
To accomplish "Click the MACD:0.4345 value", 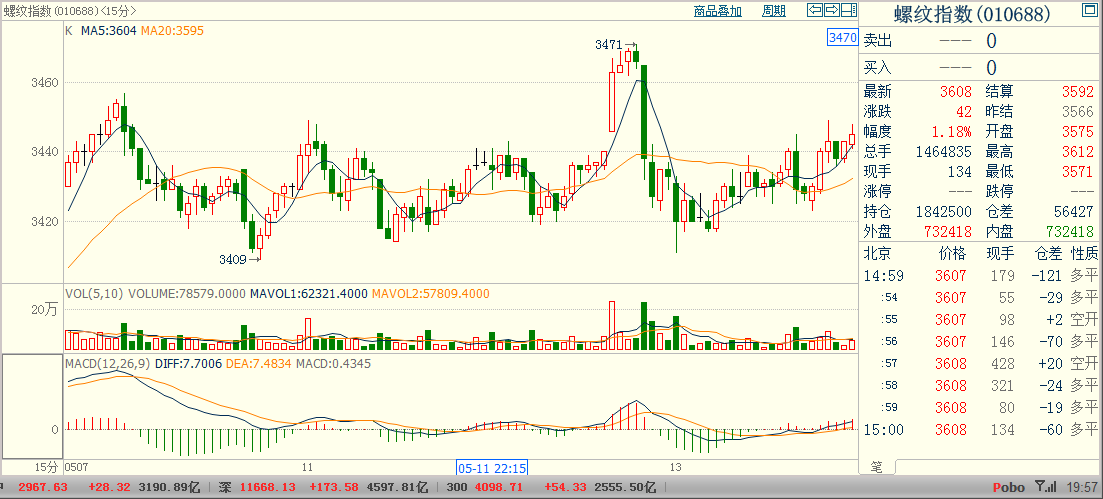I will [333, 364].
